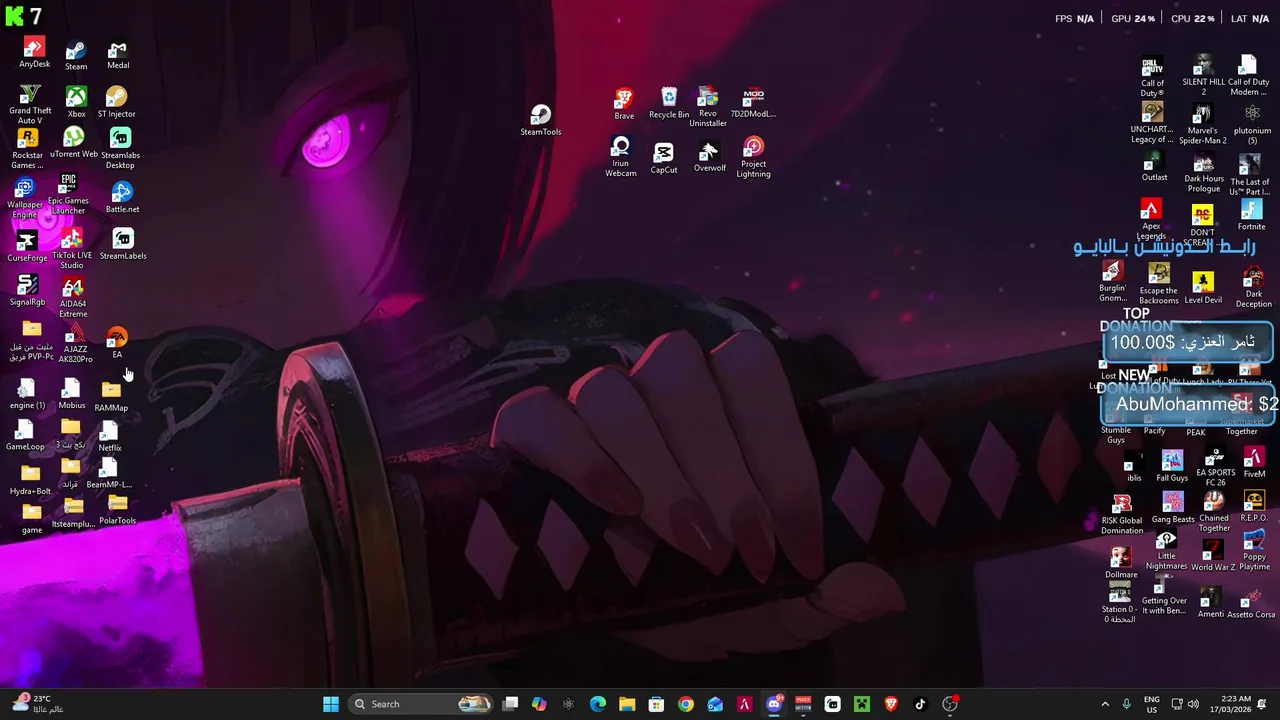Open the SignalRgb shortcut
The image size is (1280, 720).
point(27,291)
